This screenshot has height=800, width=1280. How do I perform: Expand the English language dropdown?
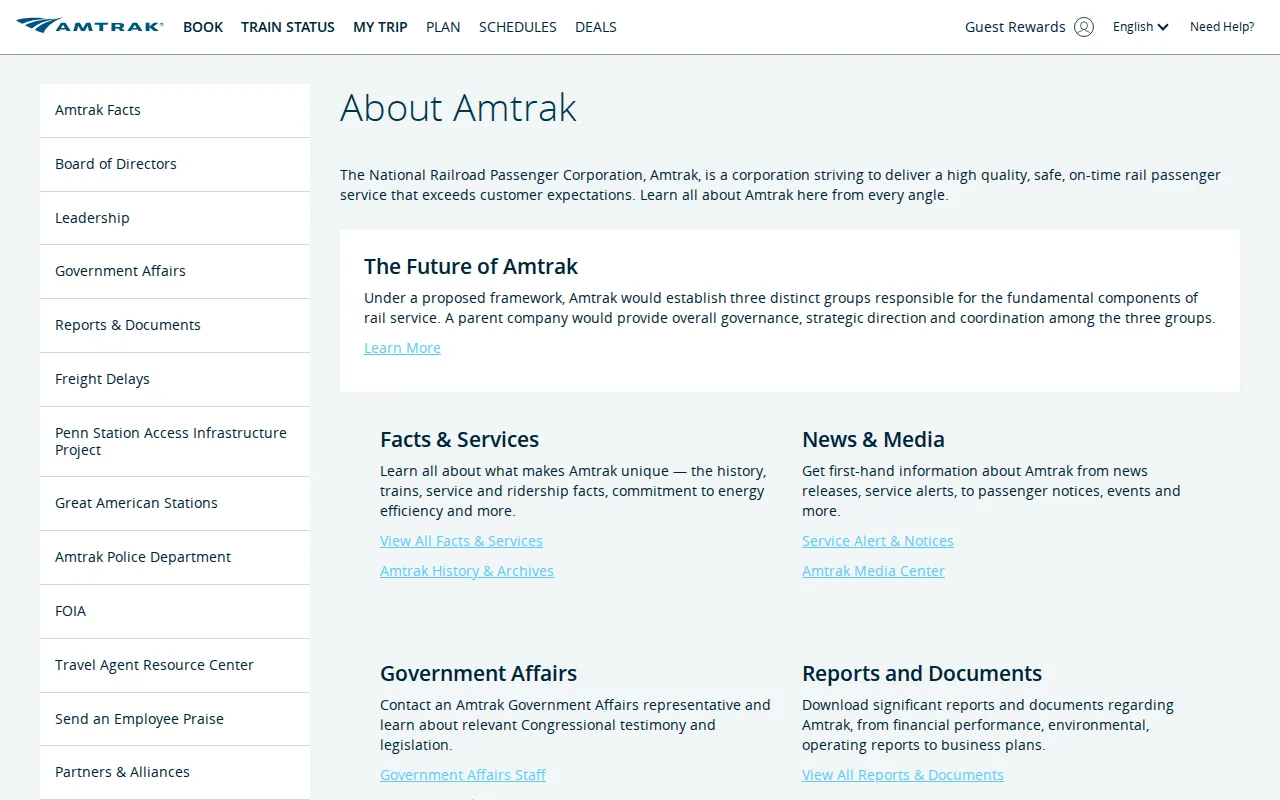(x=1141, y=27)
